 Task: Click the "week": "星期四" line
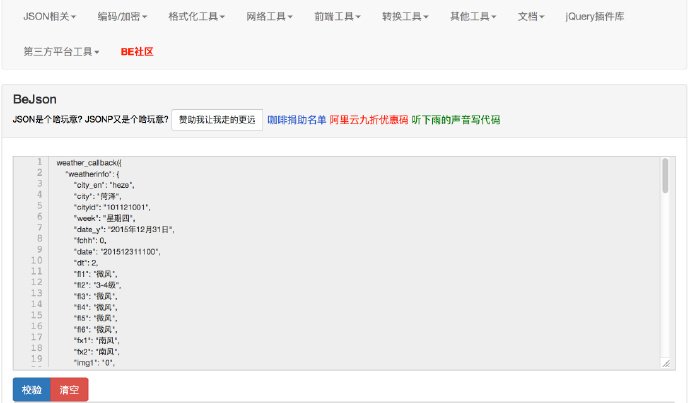[104, 218]
